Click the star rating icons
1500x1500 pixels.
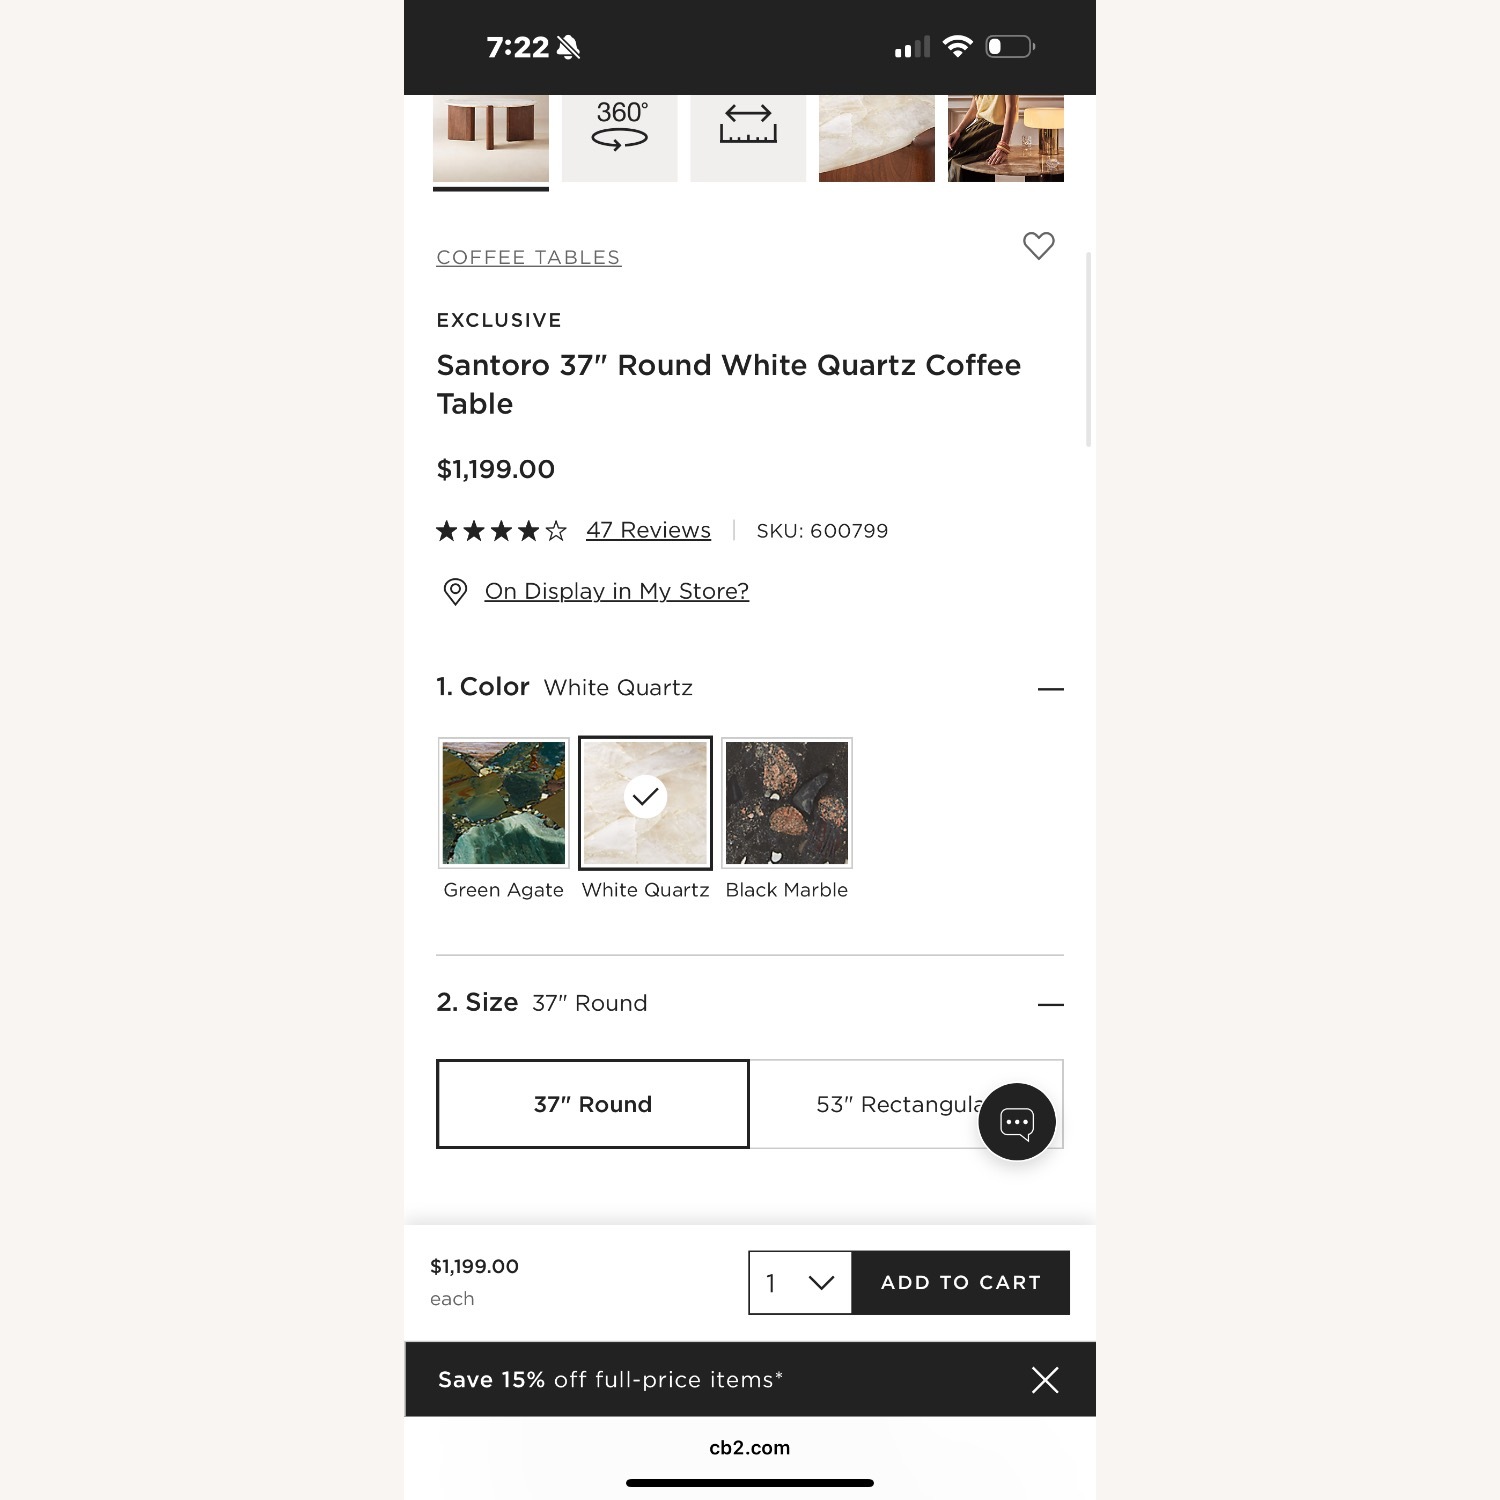[502, 531]
